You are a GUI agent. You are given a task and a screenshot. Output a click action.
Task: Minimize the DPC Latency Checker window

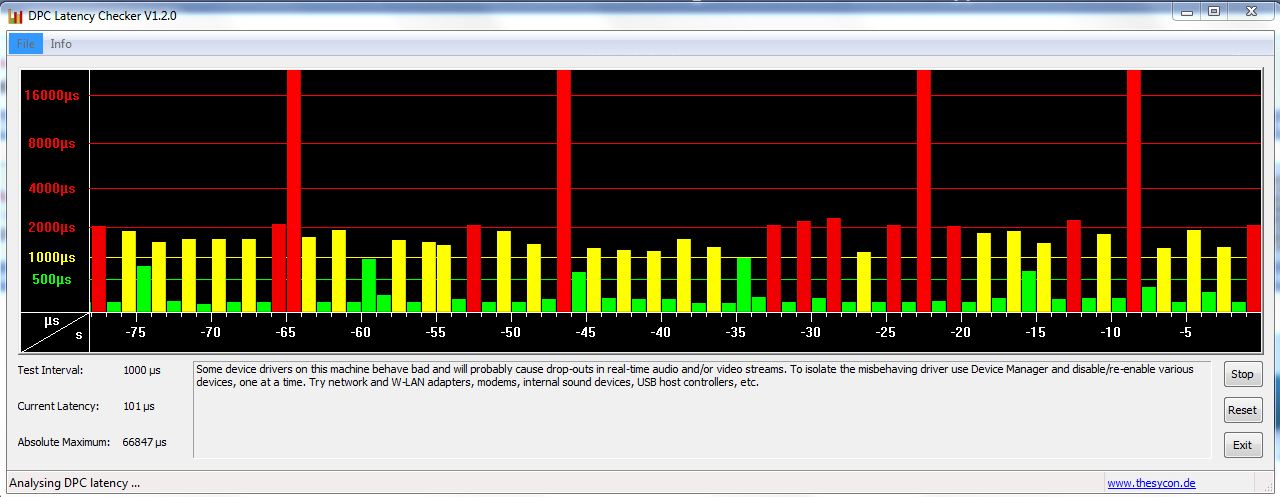pos(1186,11)
